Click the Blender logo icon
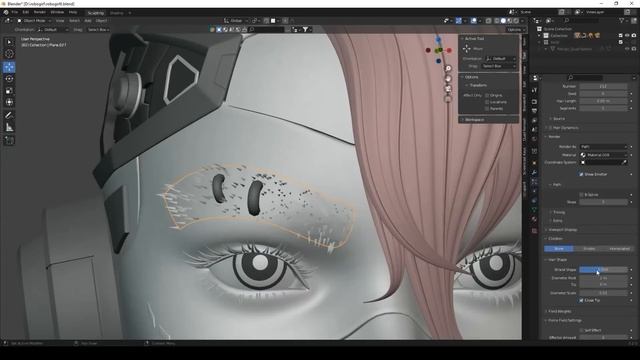The height and width of the screenshot is (360, 640). coord(6,13)
